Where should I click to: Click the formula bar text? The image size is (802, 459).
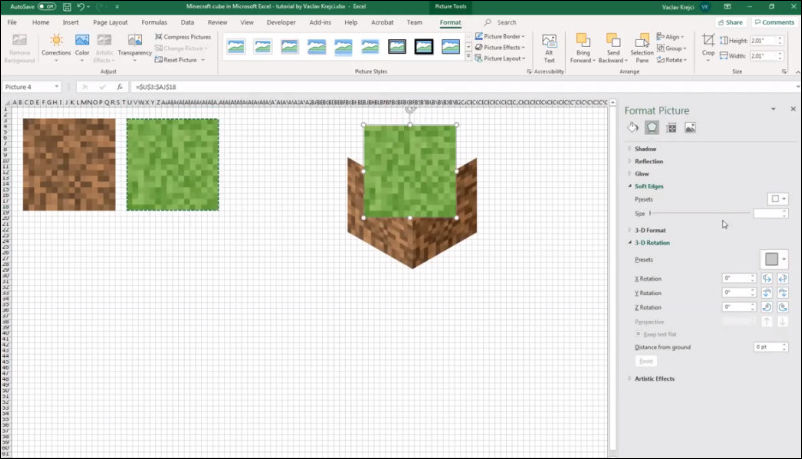[156, 87]
